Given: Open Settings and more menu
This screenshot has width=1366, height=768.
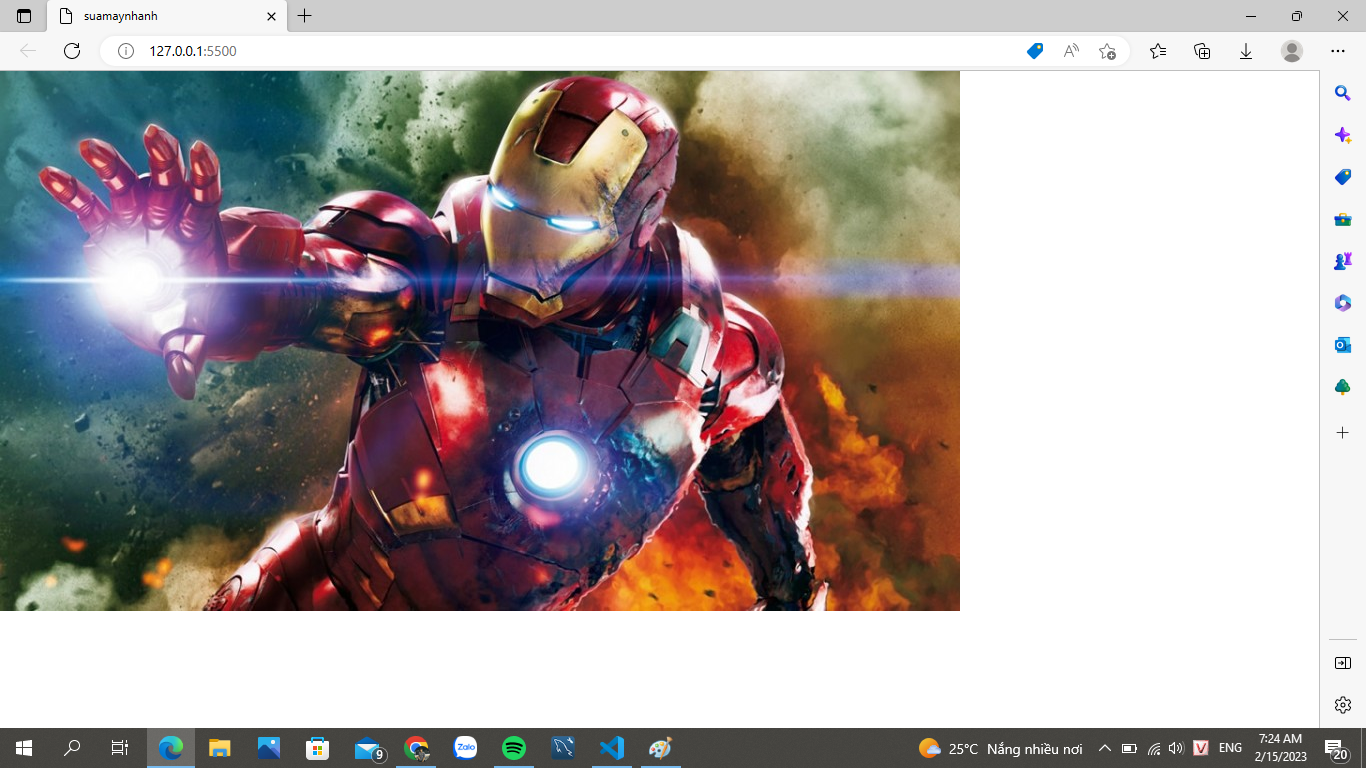Looking at the screenshot, I should tap(1338, 51).
